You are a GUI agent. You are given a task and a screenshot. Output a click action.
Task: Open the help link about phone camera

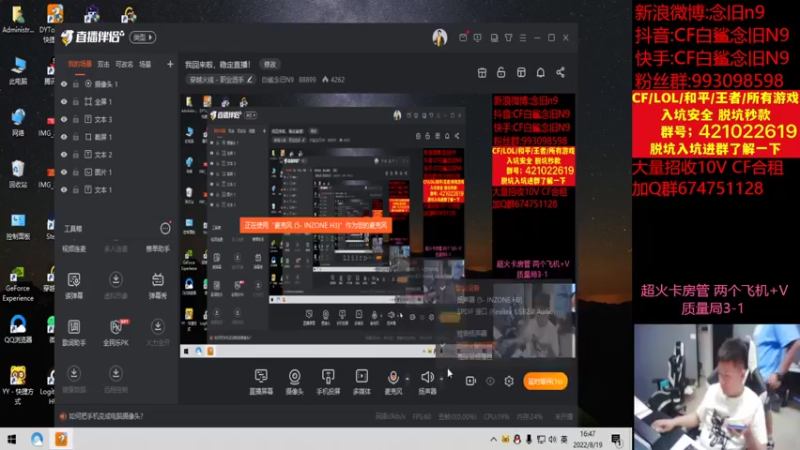tap(106, 416)
